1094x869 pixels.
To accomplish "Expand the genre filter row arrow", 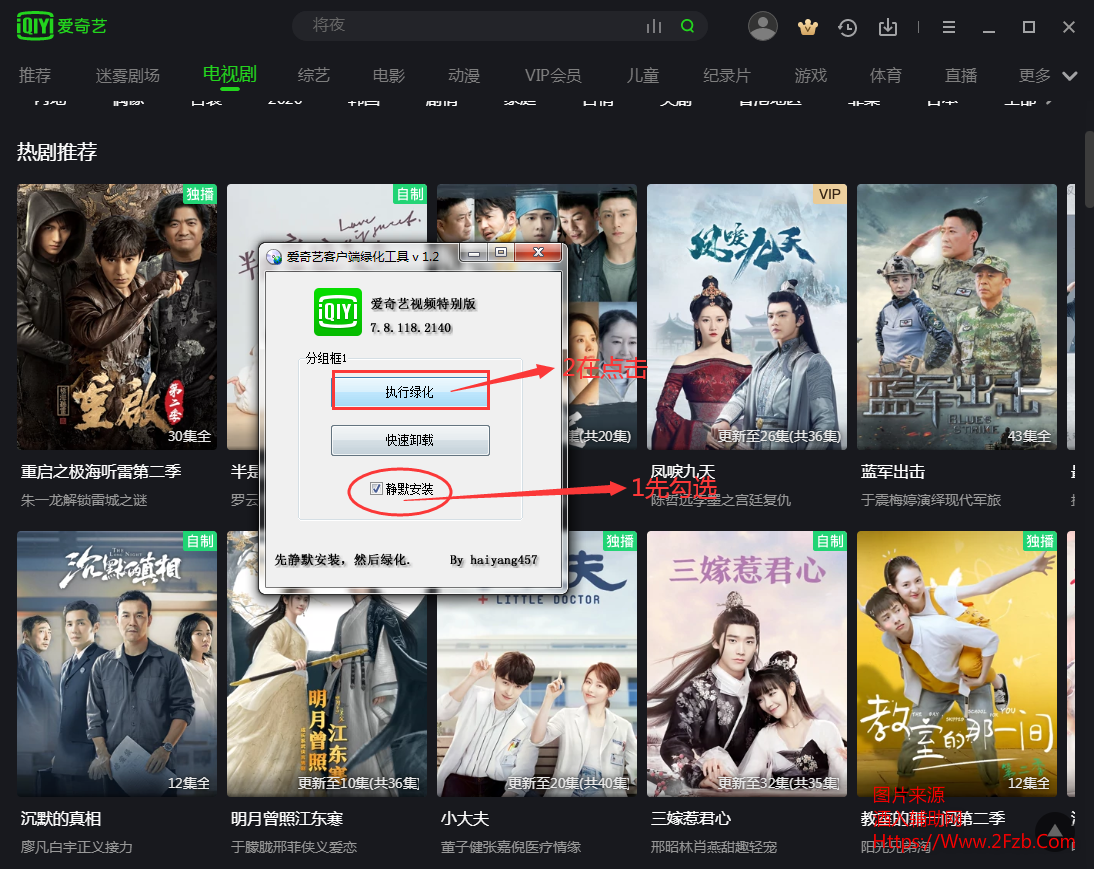I will click(x=1049, y=102).
